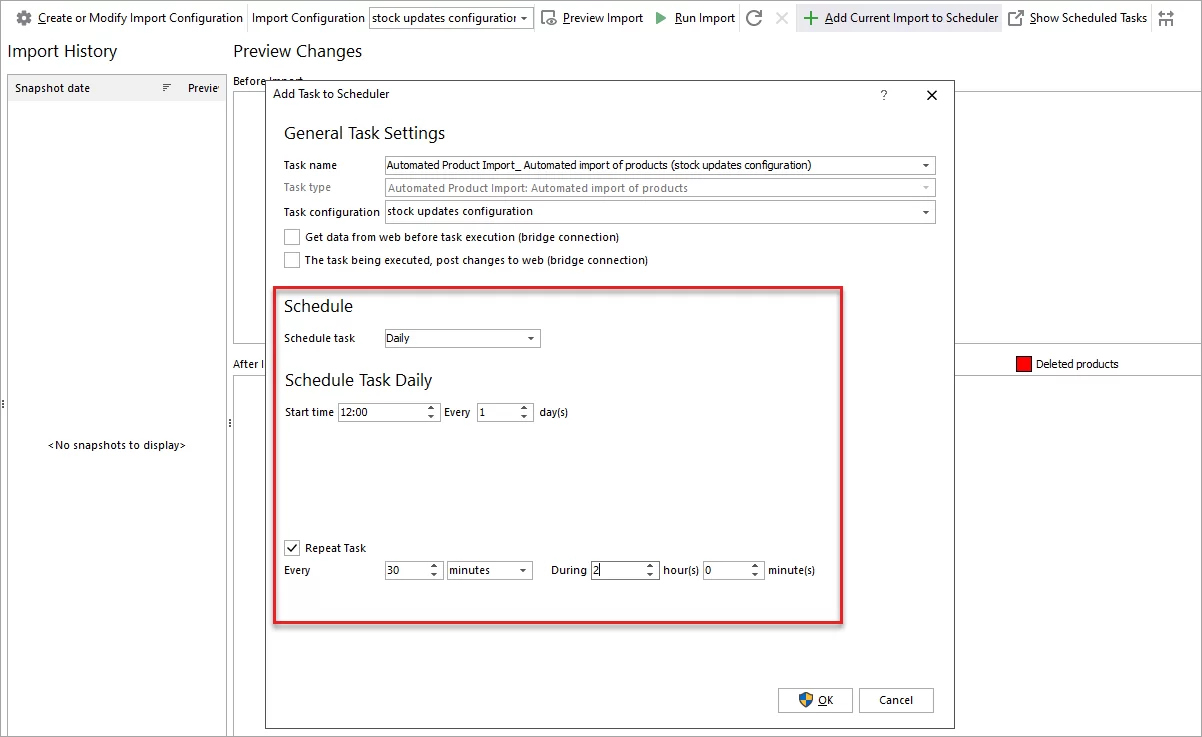
Task: Click the sort icon beside Snapshot date header
Action: 166,88
